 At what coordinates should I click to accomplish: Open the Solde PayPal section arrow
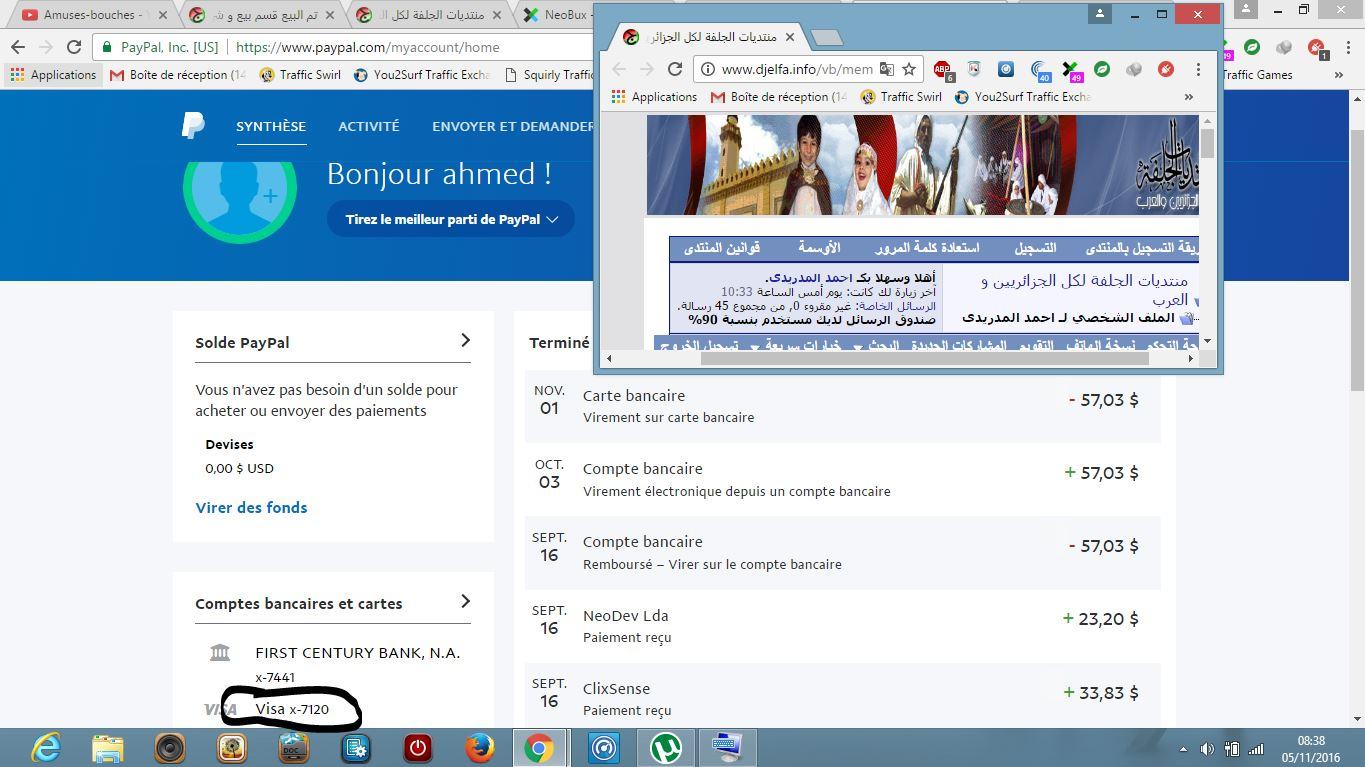465,340
